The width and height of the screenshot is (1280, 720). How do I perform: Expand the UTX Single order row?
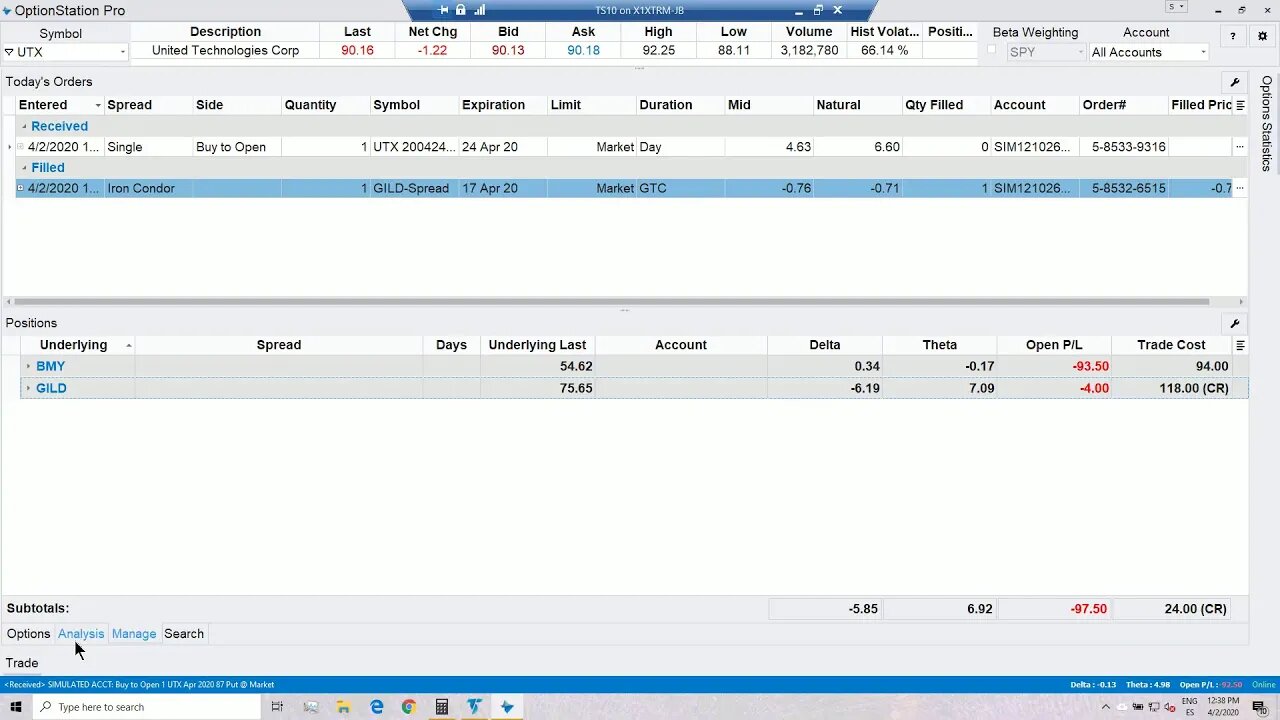pos(20,147)
